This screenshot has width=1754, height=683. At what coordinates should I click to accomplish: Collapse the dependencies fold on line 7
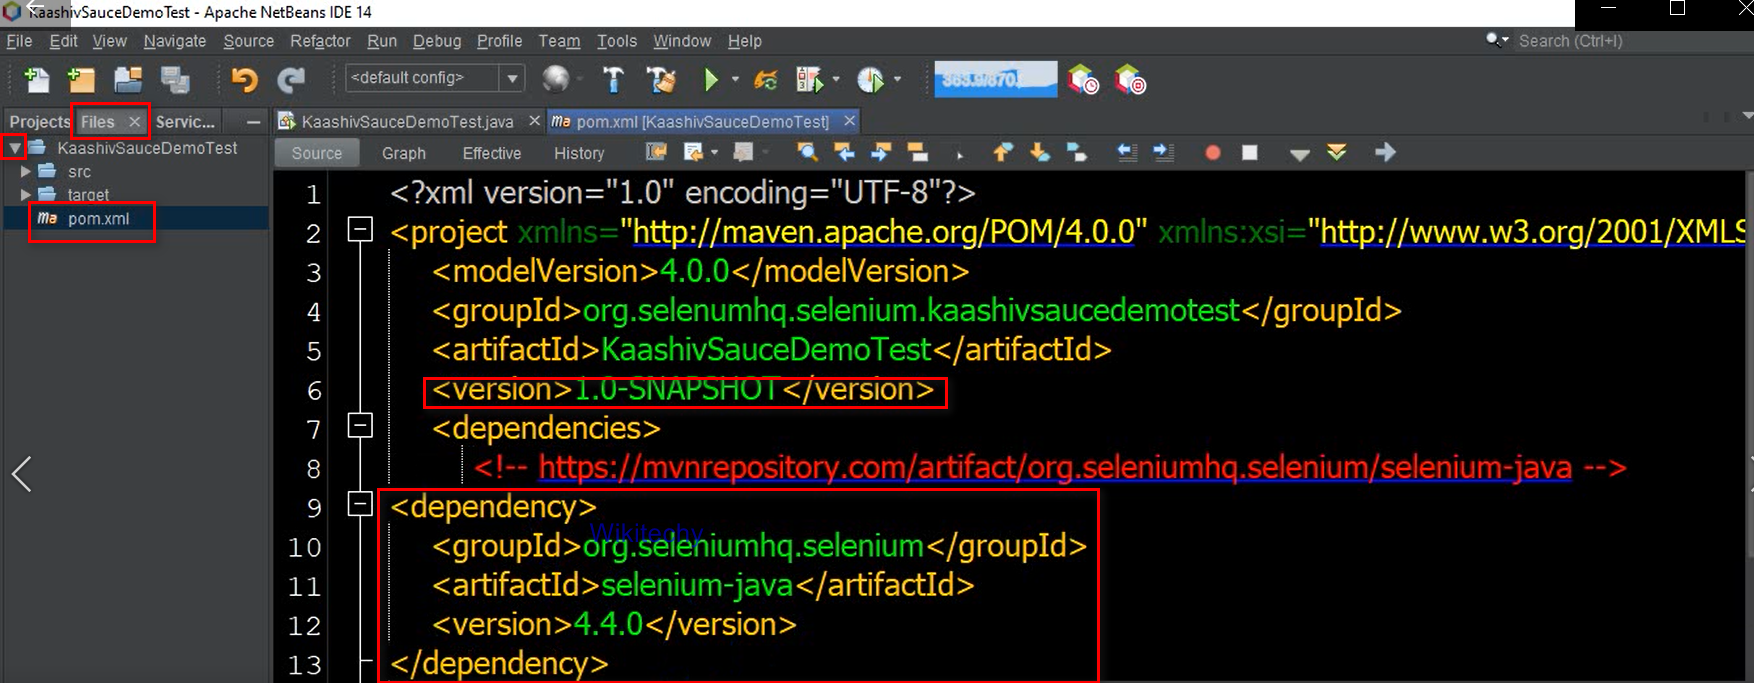tap(360, 427)
